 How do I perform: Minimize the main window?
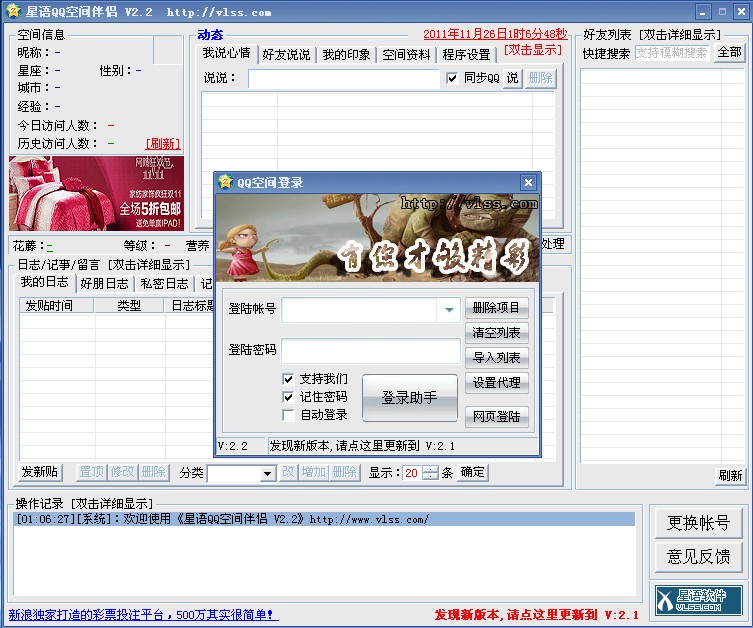[x=703, y=12]
